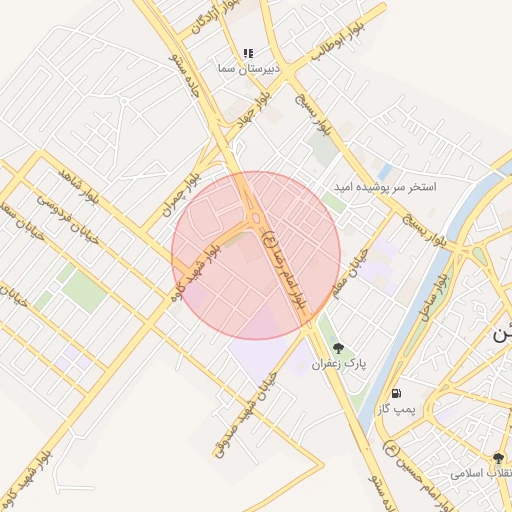The image size is (512, 512).
Task: Click the gas pump icon above پمپ گاز
Action: coord(396,393)
